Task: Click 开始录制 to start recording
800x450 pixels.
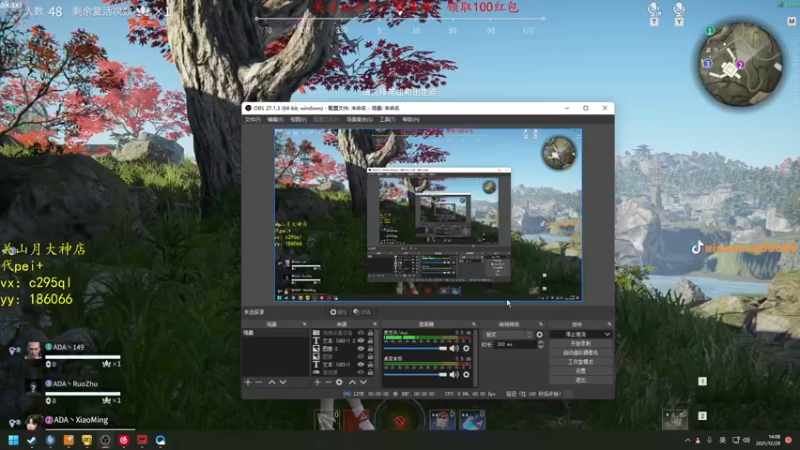Action: [581, 344]
